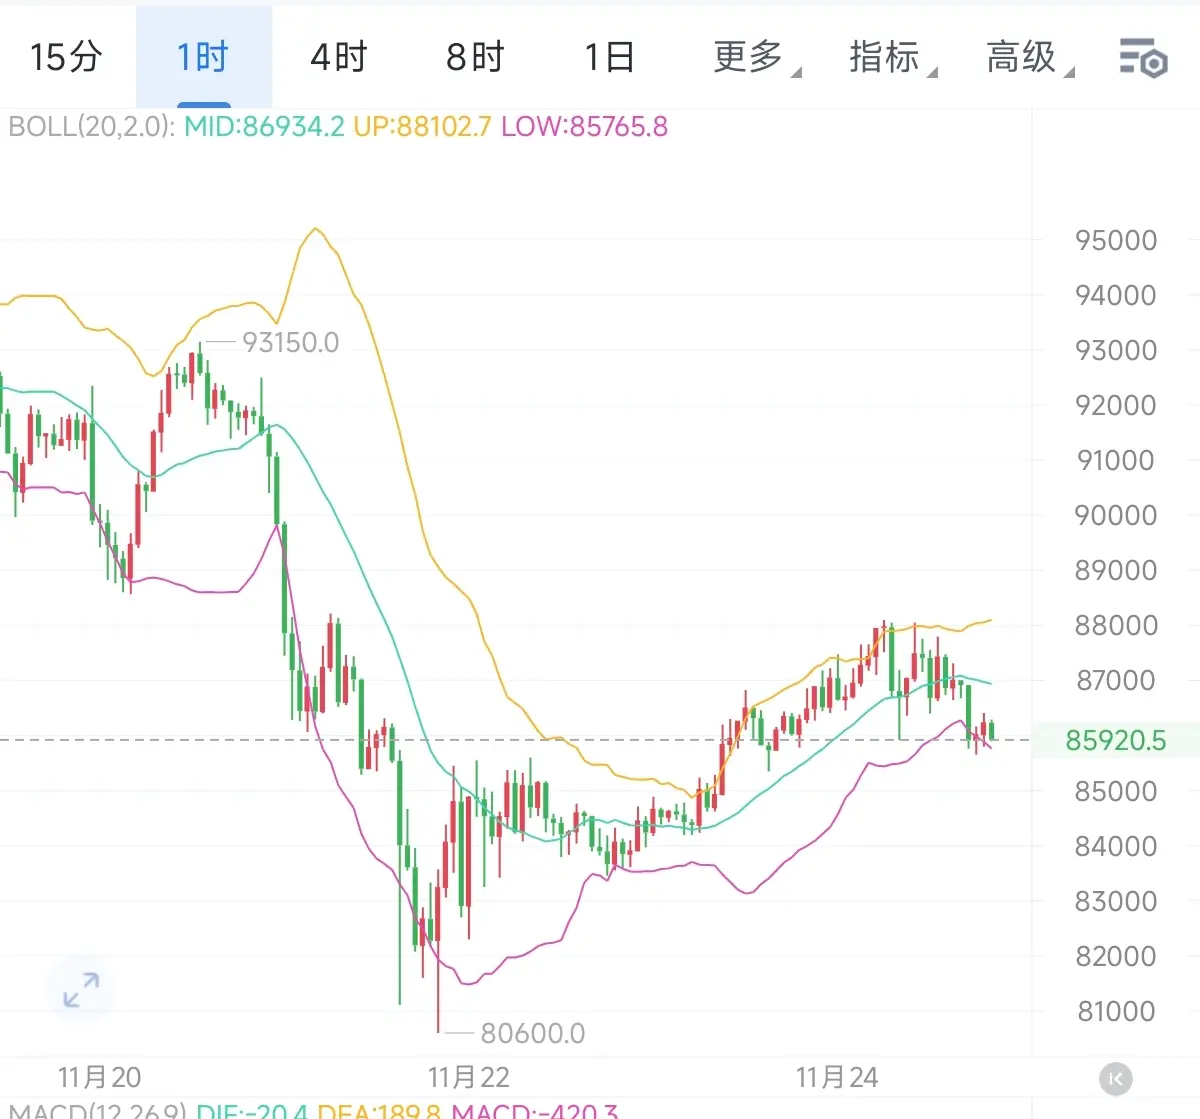Tap the 88000 price axis label
Screen dimensions: 1200x1119
1116,625
